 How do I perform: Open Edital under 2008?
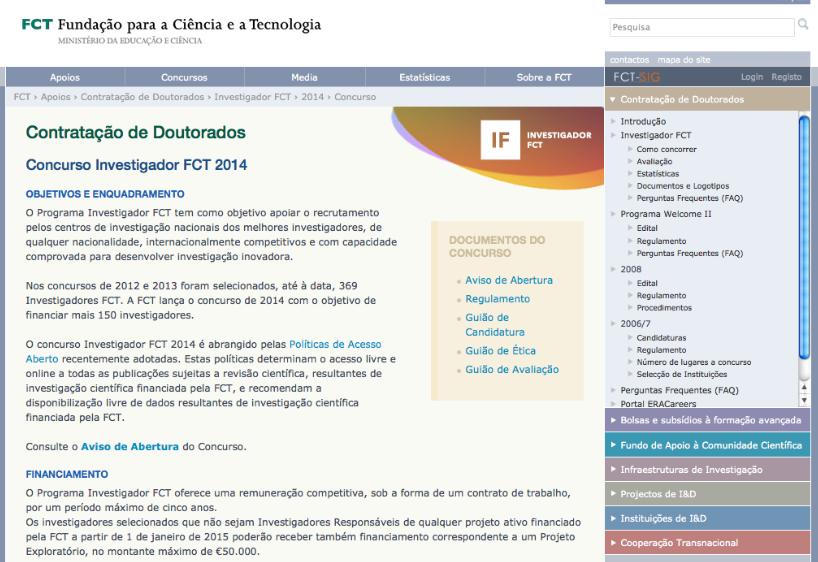click(647, 283)
